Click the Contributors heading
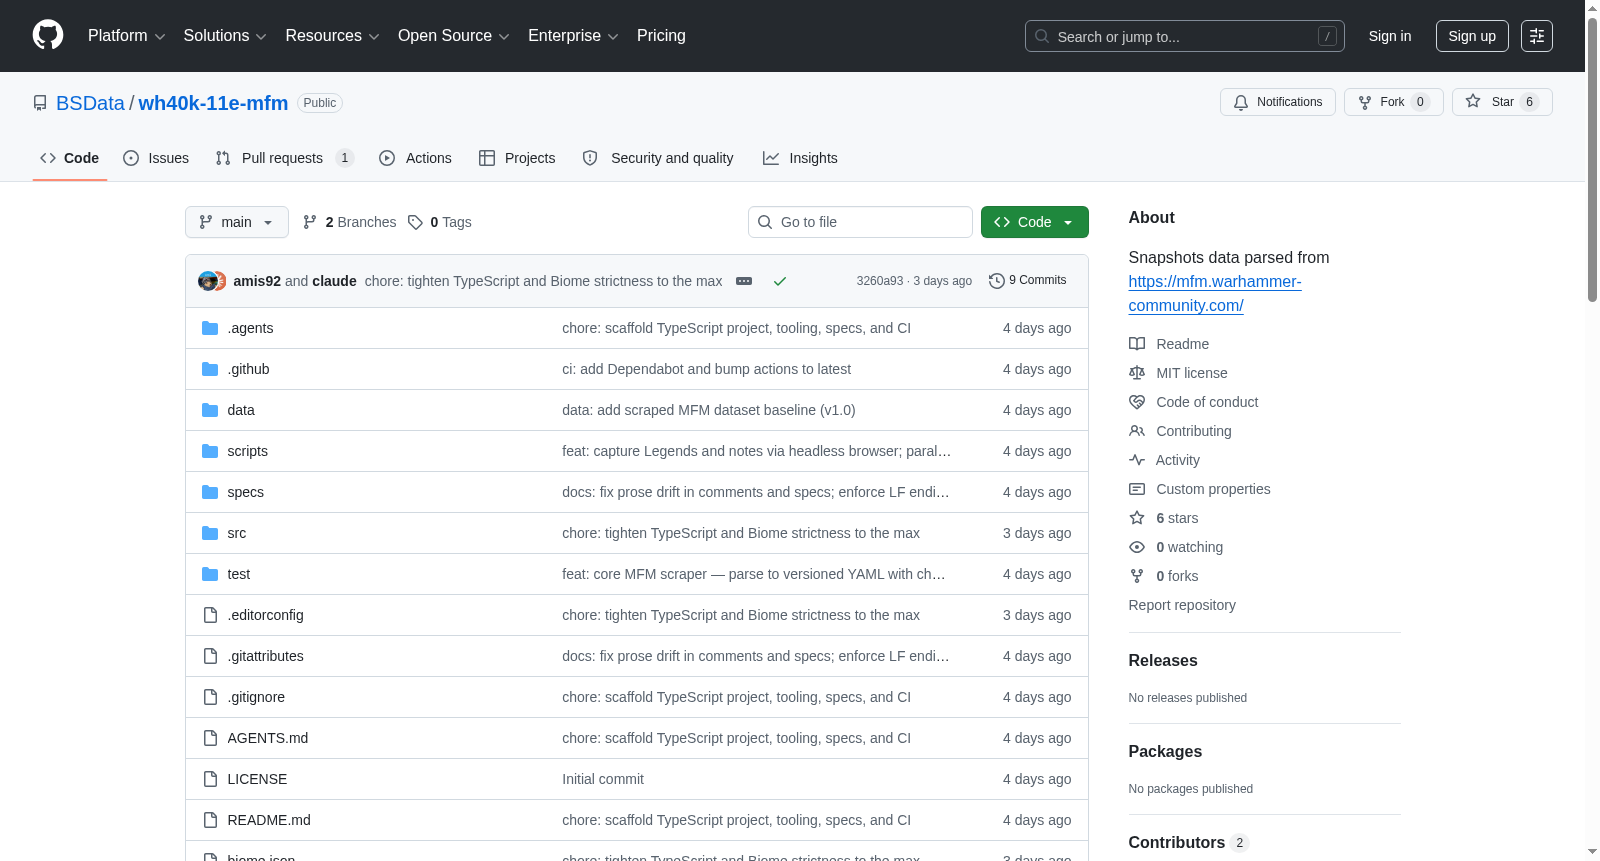The width and height of the screenshot is (1600, 861). coord(1177,842)
